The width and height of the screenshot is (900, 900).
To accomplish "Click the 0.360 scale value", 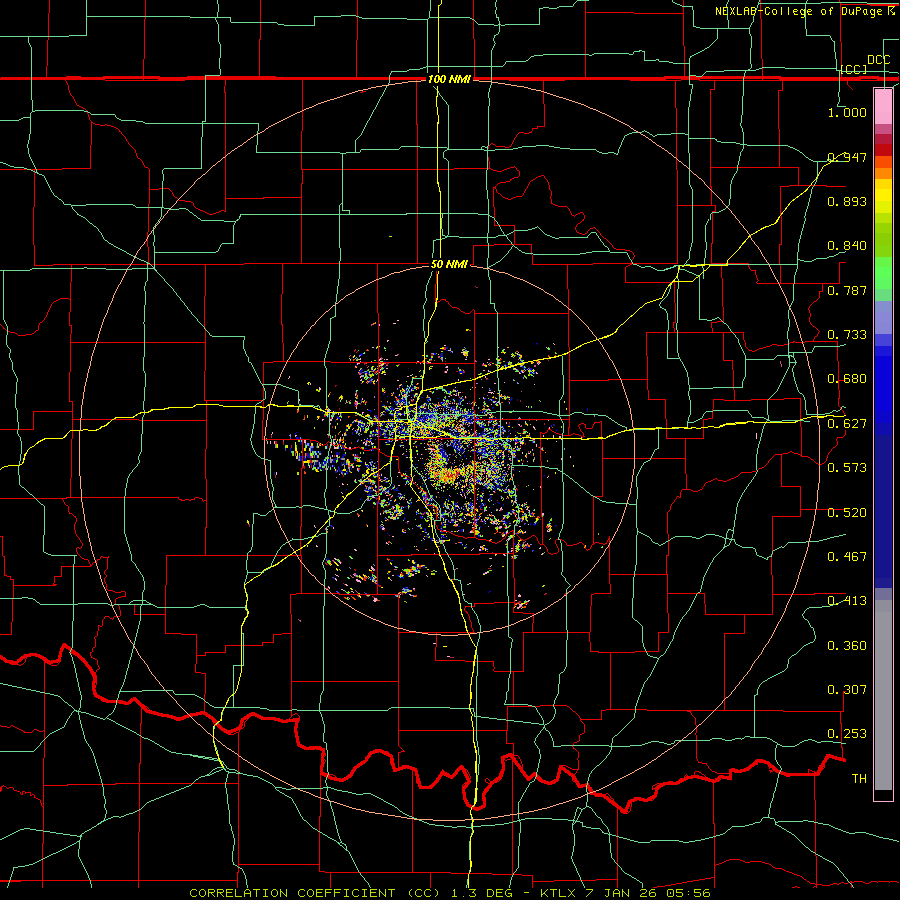I will click(x=847, y=646).
